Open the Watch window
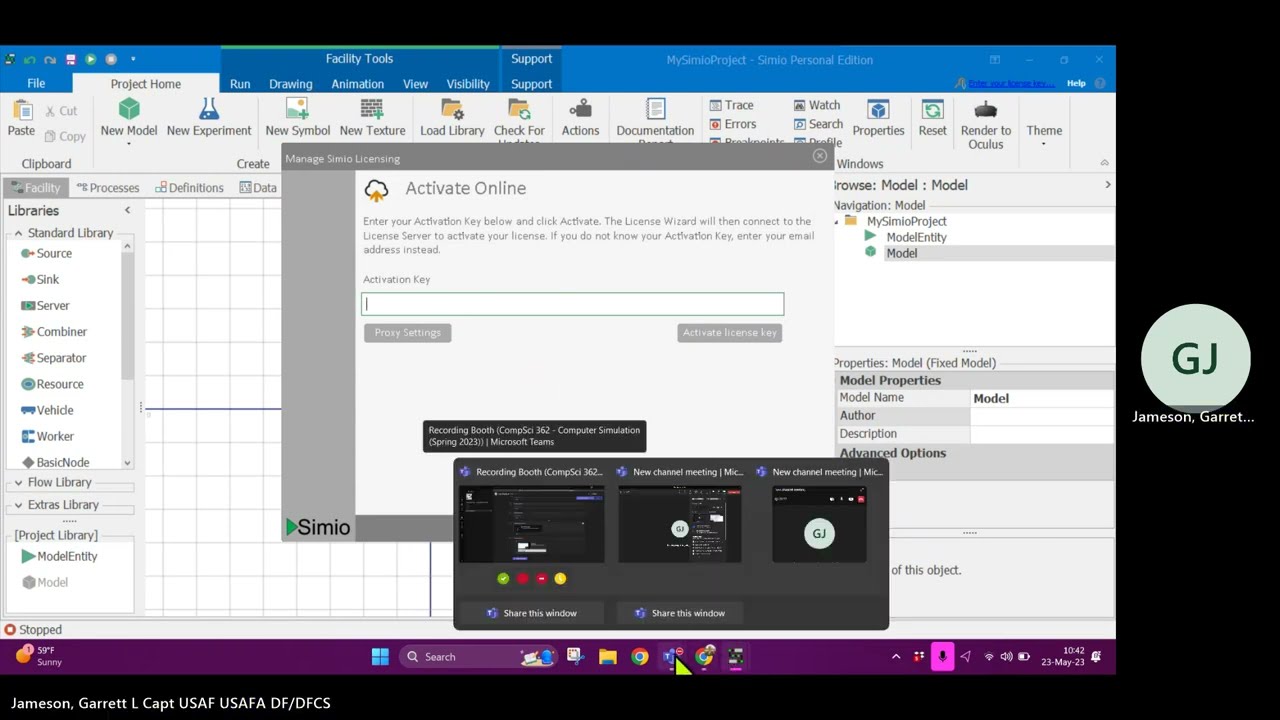This screenshot has height=720, width=1280. (817, 105)
